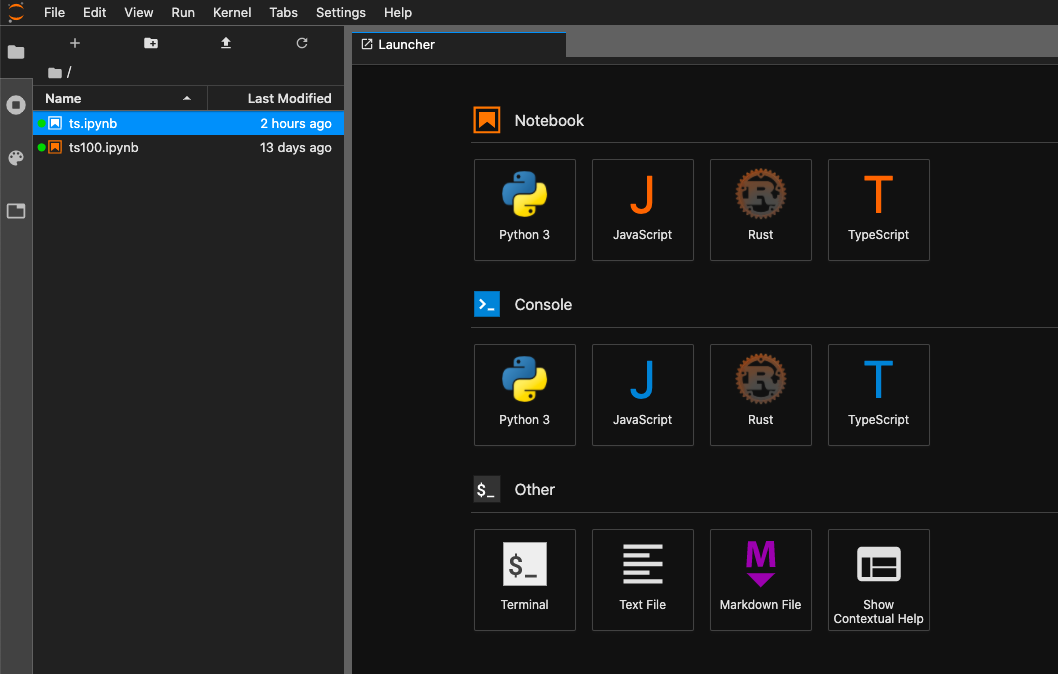
Task: Refresh the file list
Action: point(302,43)
